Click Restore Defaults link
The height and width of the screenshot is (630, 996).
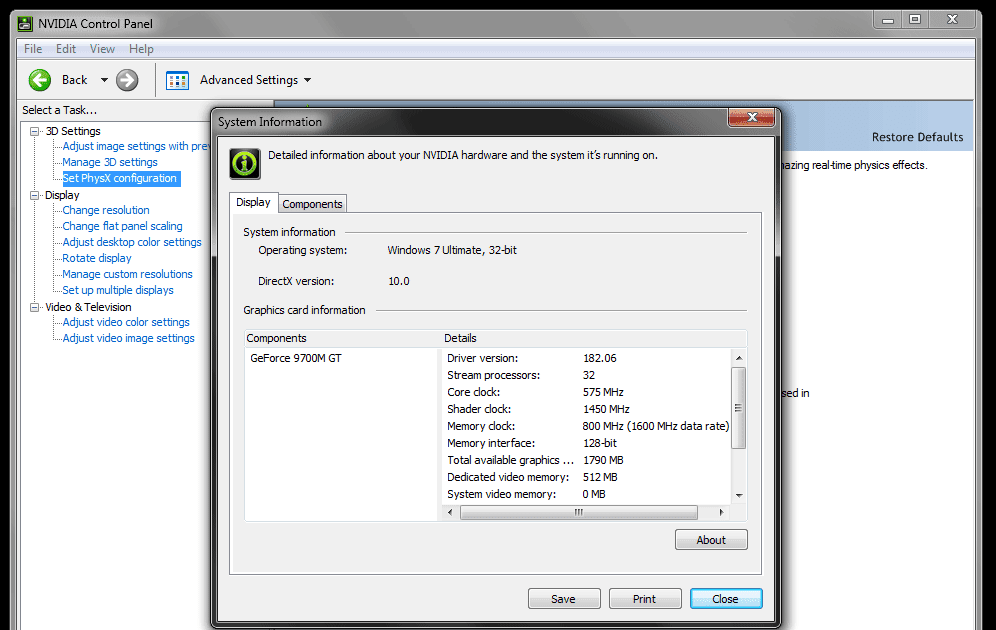917,137
